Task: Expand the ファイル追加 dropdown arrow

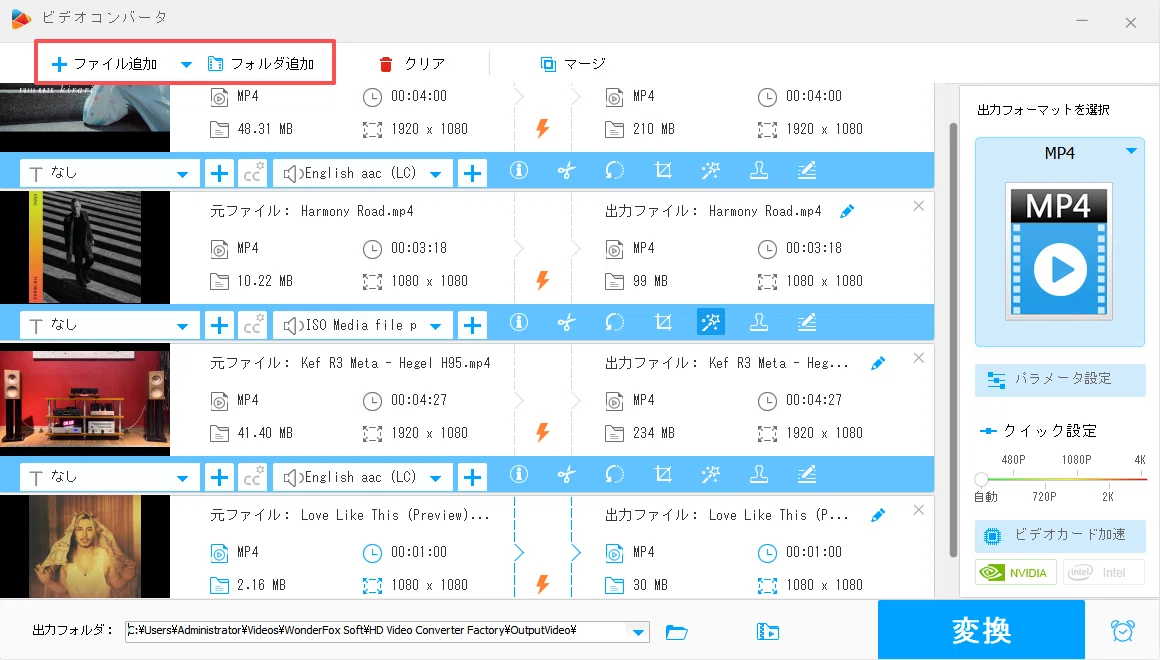Action: pyautogui.click(x=186, y=64)
